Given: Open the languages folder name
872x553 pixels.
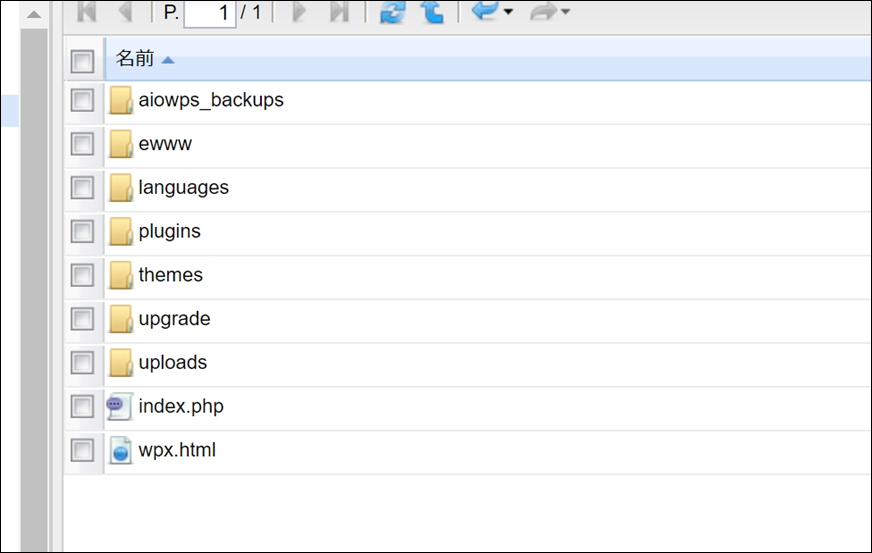Looking at the screenshot, I should (x=184, y=188).
